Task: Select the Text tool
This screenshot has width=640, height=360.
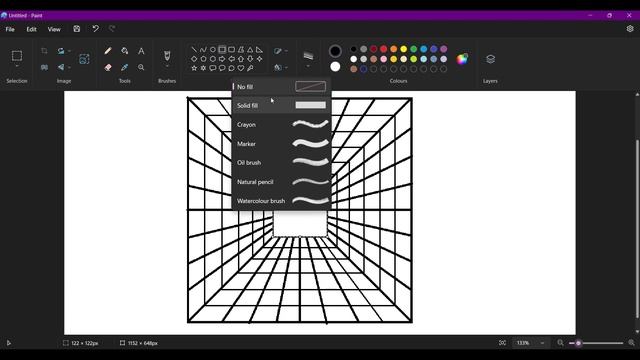Action: [141, 51]
